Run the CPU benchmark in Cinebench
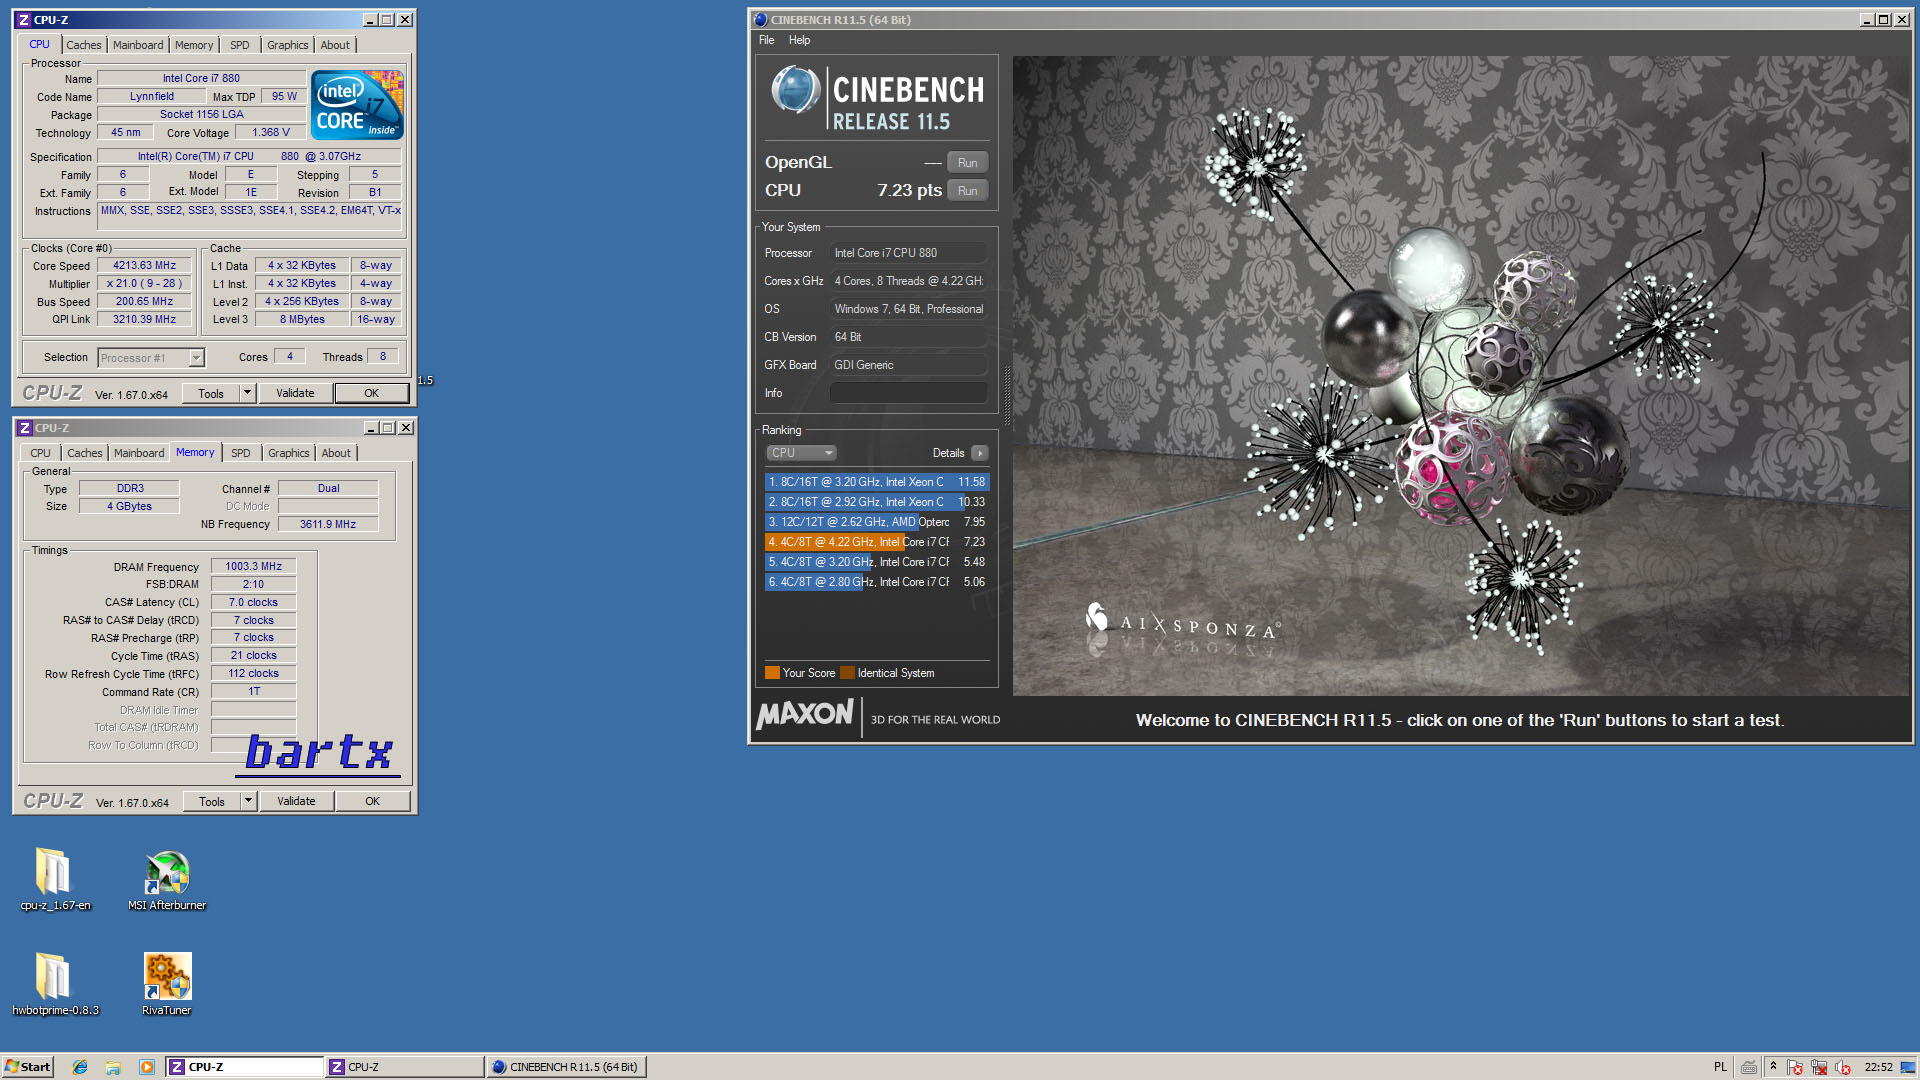This screenshot has height=1080, width=1920. [968, 191]
